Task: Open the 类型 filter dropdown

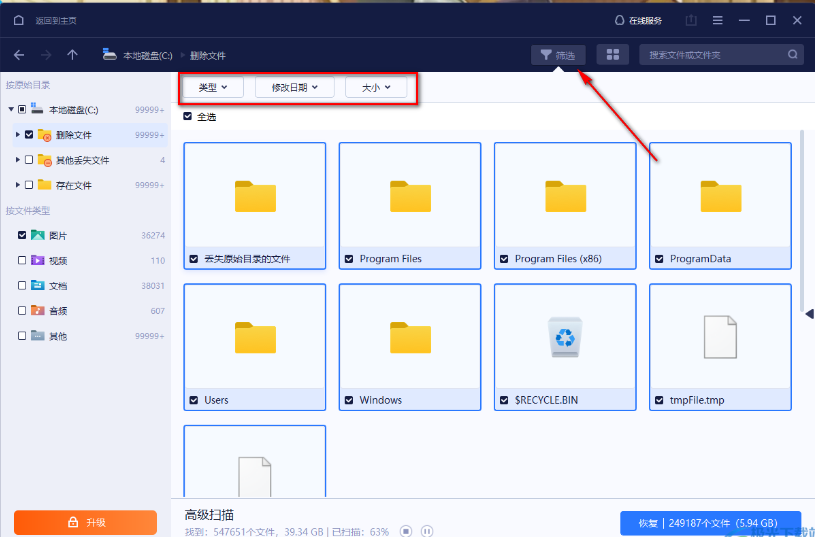Action: coord(213,87)
